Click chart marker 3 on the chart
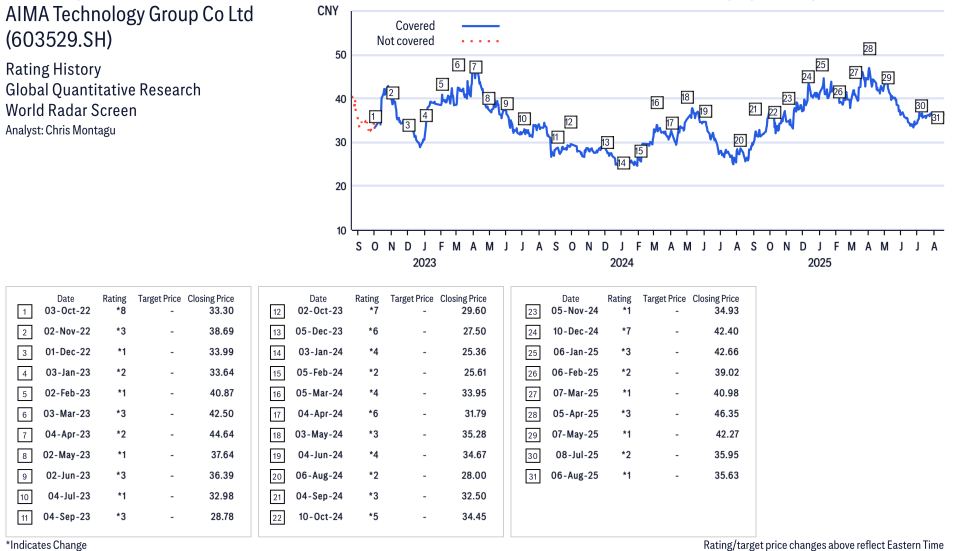The image size is (955, 551). coord(409,125)
